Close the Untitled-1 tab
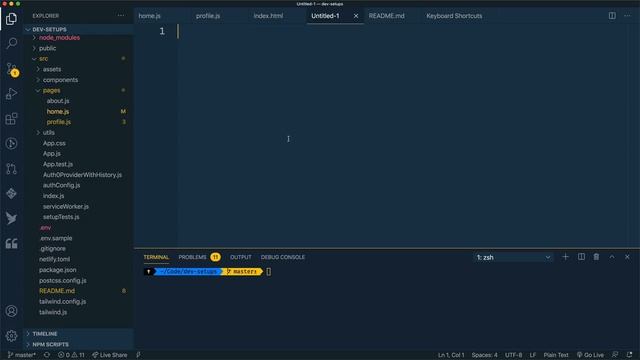Viewport: 640px width, 360px height. [356, 16]
